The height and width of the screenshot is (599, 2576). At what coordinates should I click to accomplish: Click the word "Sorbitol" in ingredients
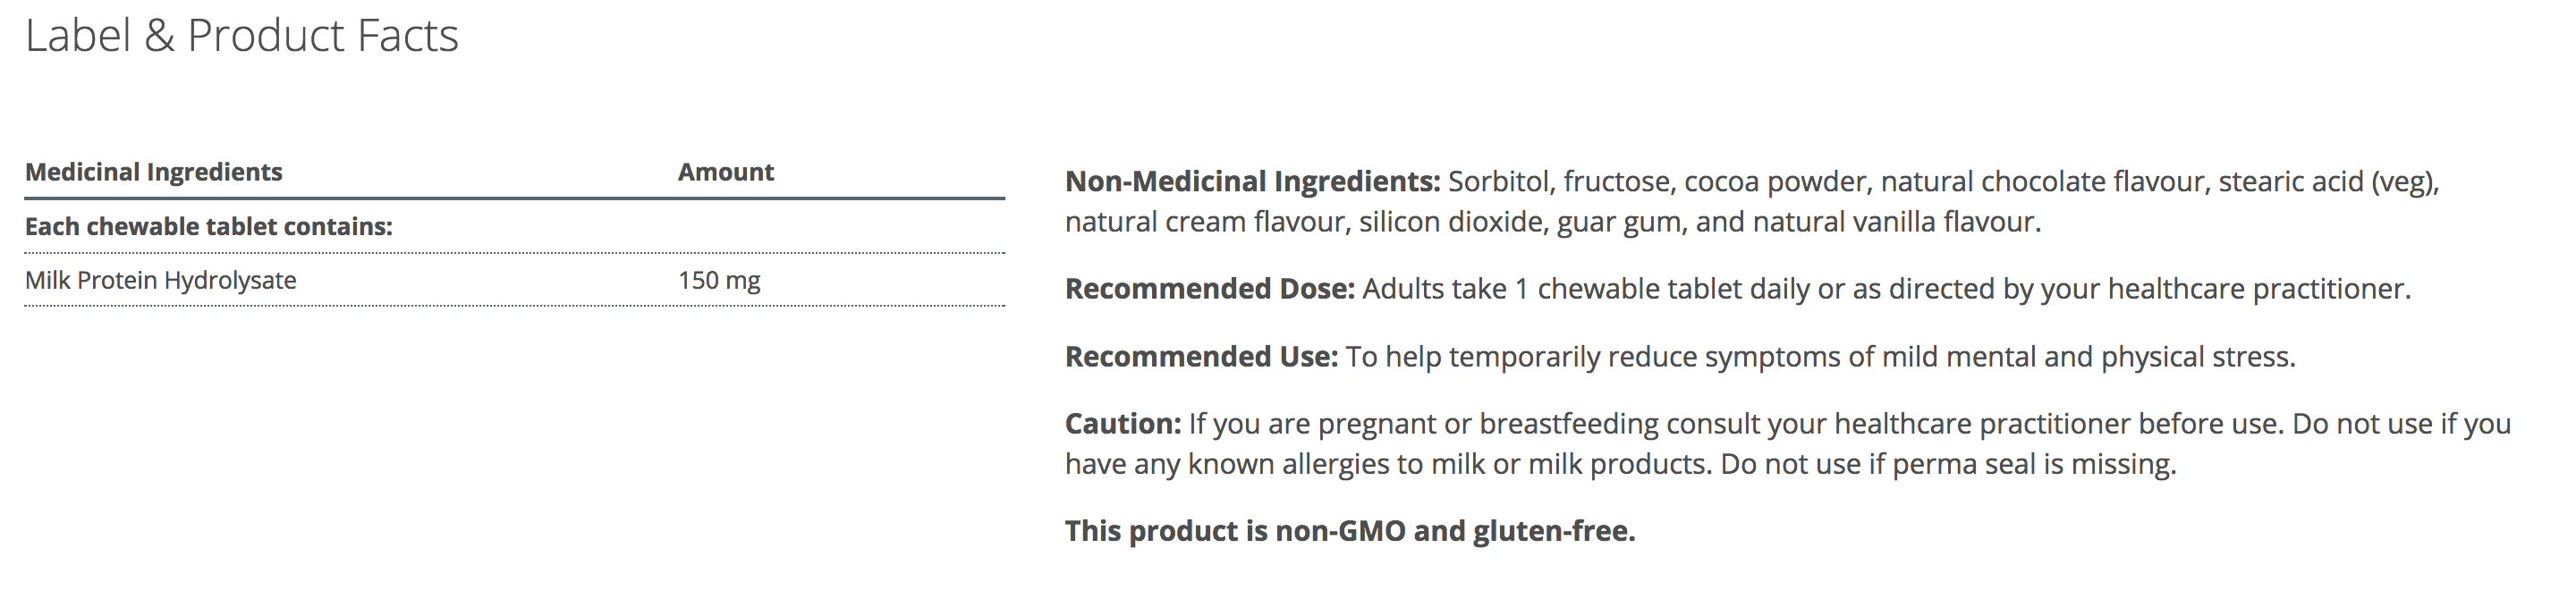click(x=1498, y=181)
